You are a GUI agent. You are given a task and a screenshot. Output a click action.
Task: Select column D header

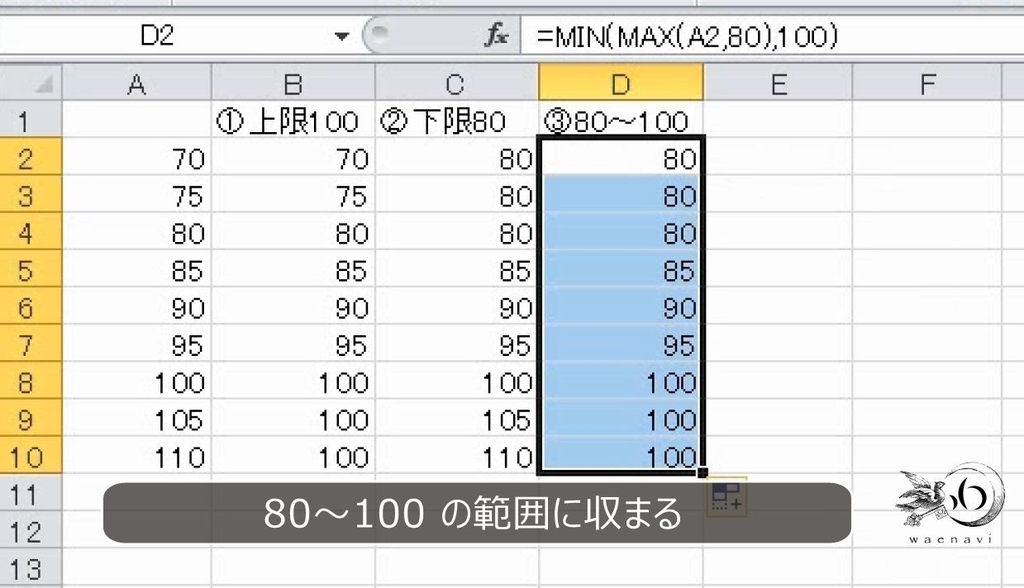(622, 83)
